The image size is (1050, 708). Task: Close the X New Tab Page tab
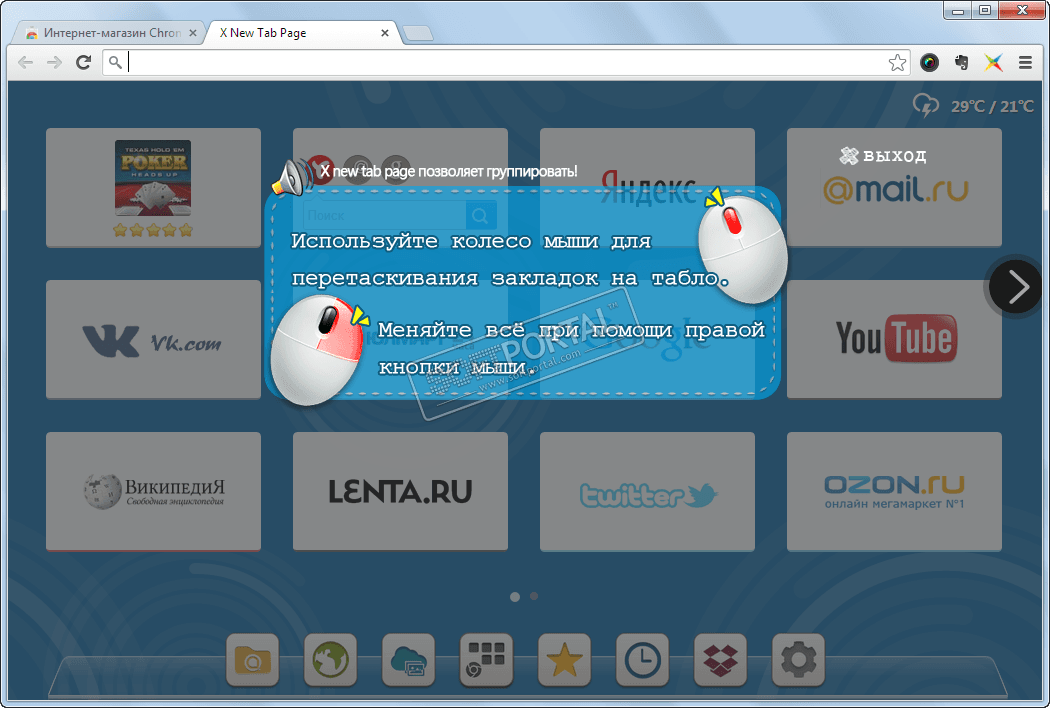coord(384,33)
